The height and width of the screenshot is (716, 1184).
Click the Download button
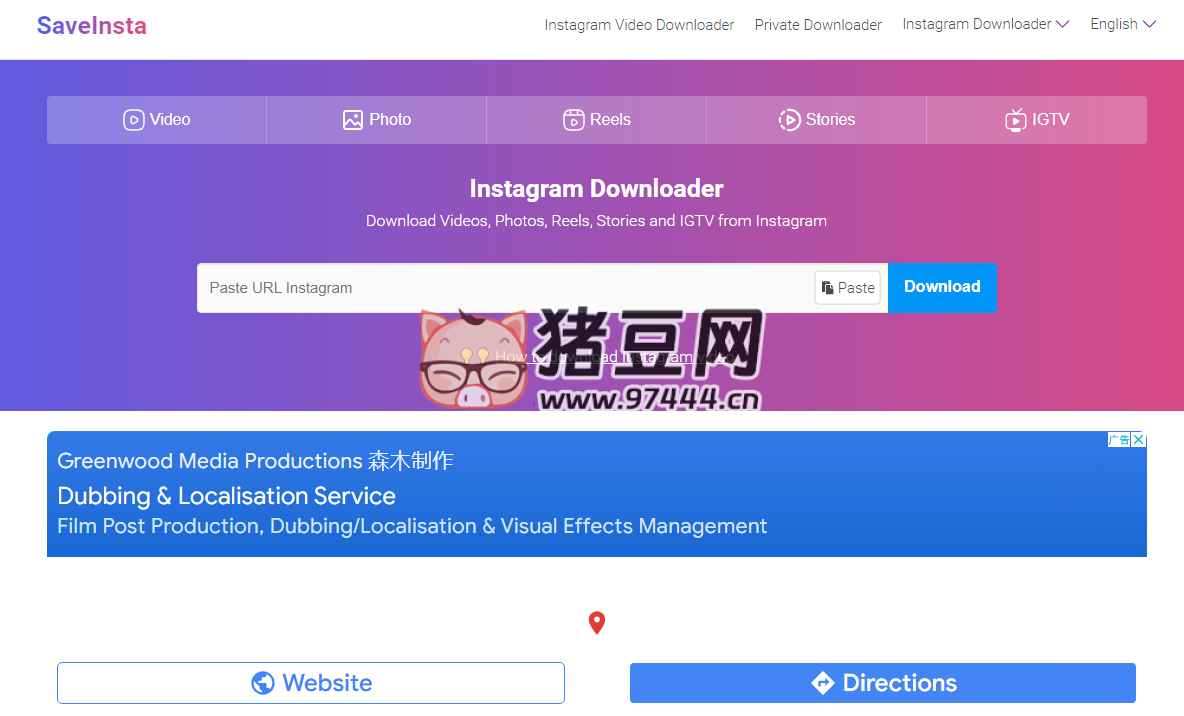click(x=941, y=287)
